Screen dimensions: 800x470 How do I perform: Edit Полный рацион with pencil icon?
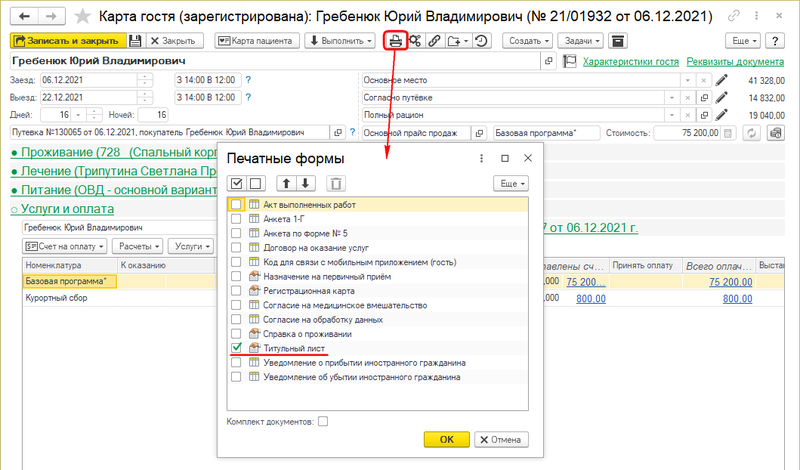tap(721, 115)
